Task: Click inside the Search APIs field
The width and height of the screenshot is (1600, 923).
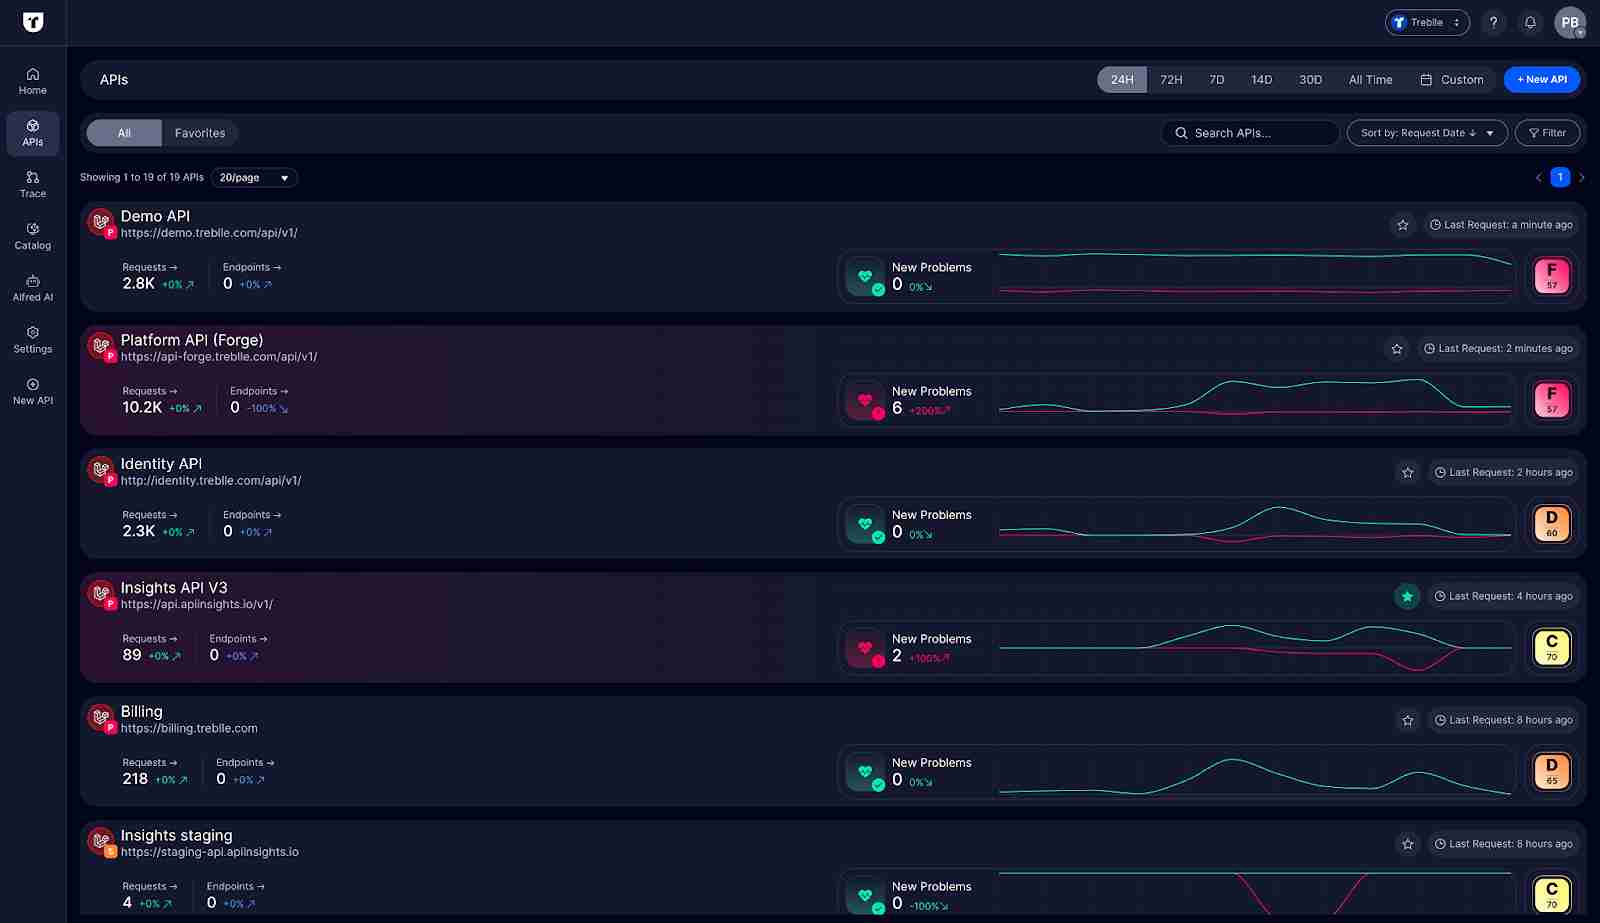Action: click(x=1250, y=132)
